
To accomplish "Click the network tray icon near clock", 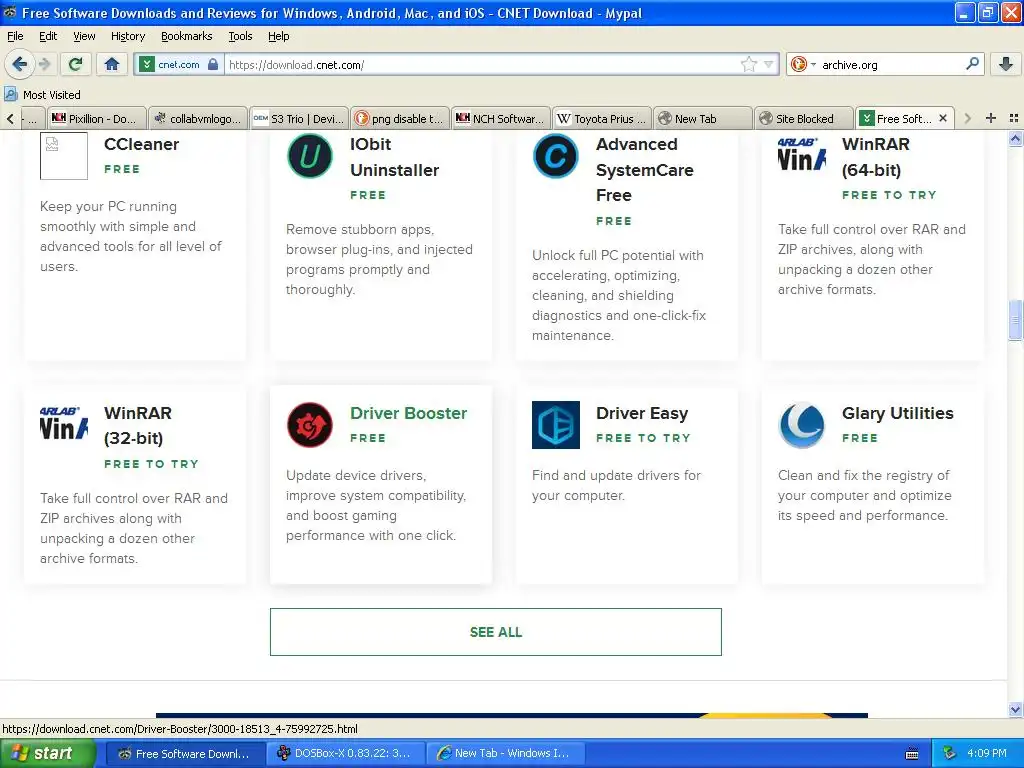I will [x=950, y=753].
